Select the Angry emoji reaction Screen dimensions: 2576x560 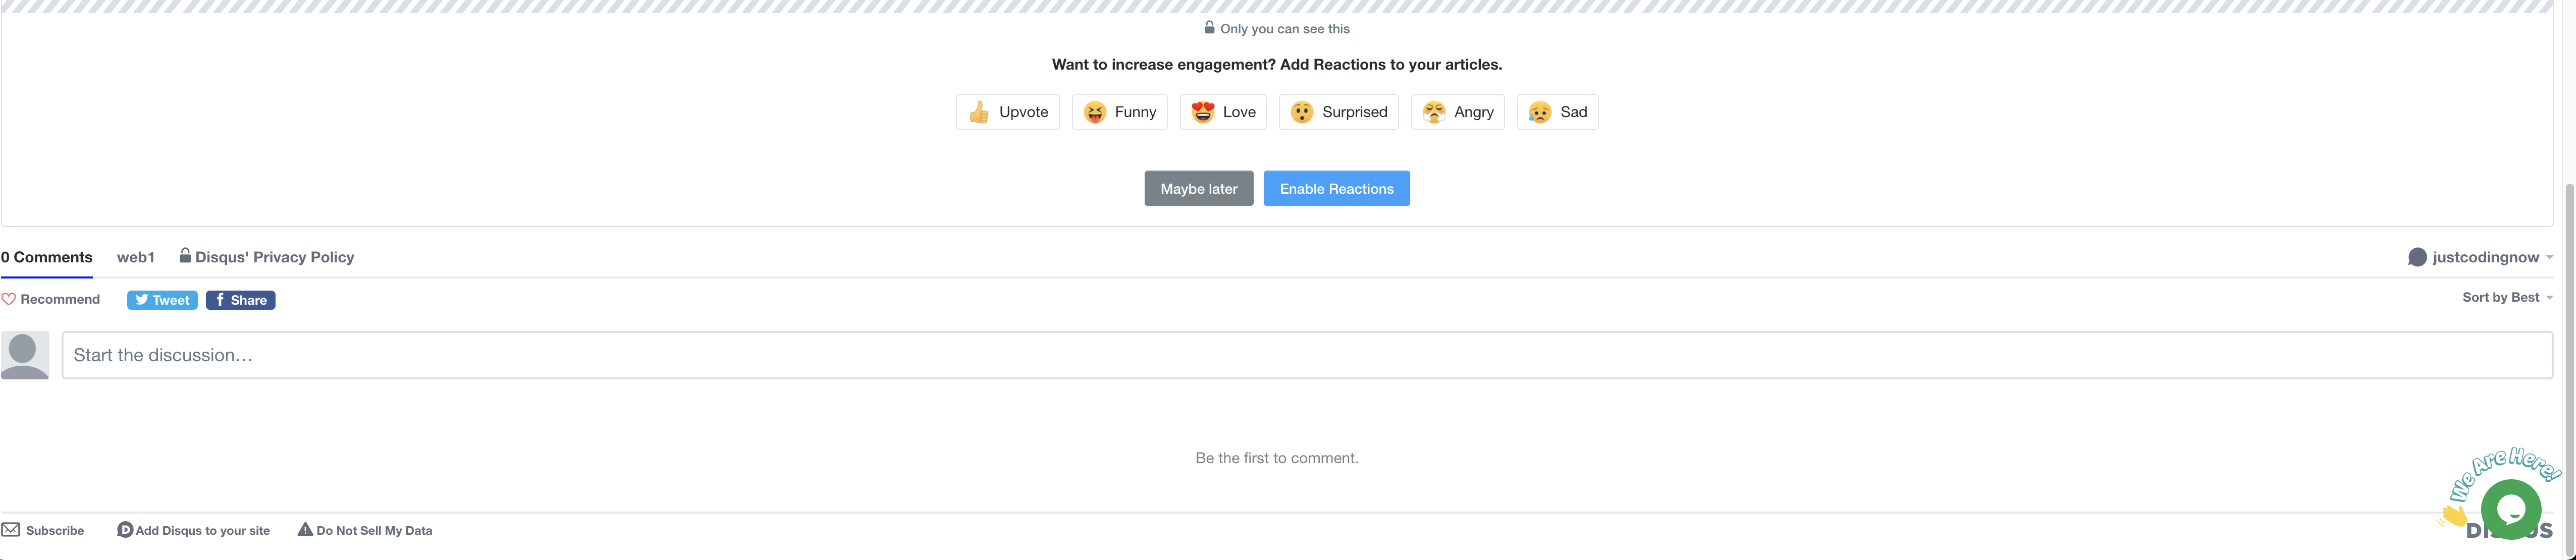click(1457, 112)
